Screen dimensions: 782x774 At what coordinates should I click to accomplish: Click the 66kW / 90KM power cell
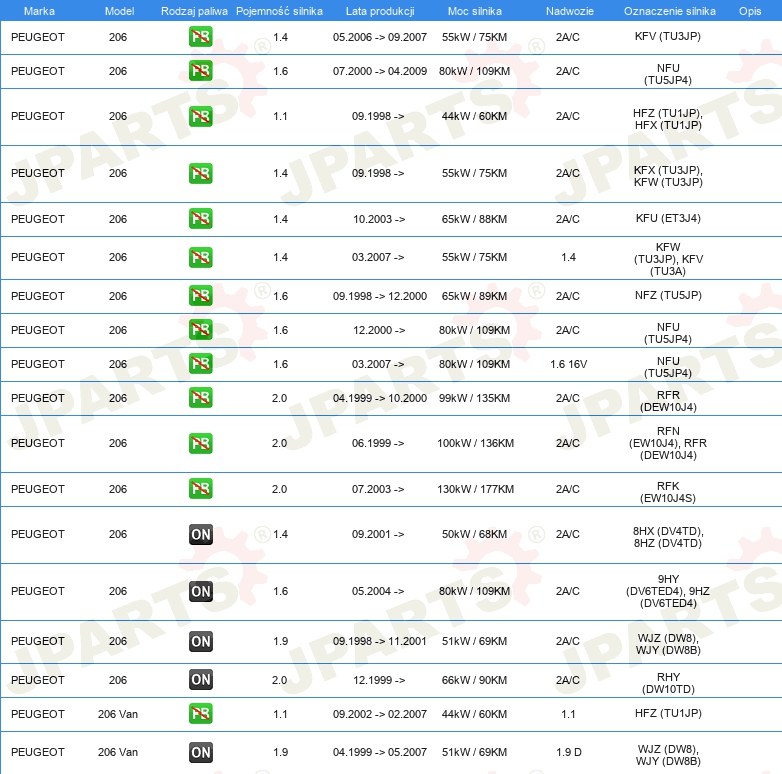474,680
